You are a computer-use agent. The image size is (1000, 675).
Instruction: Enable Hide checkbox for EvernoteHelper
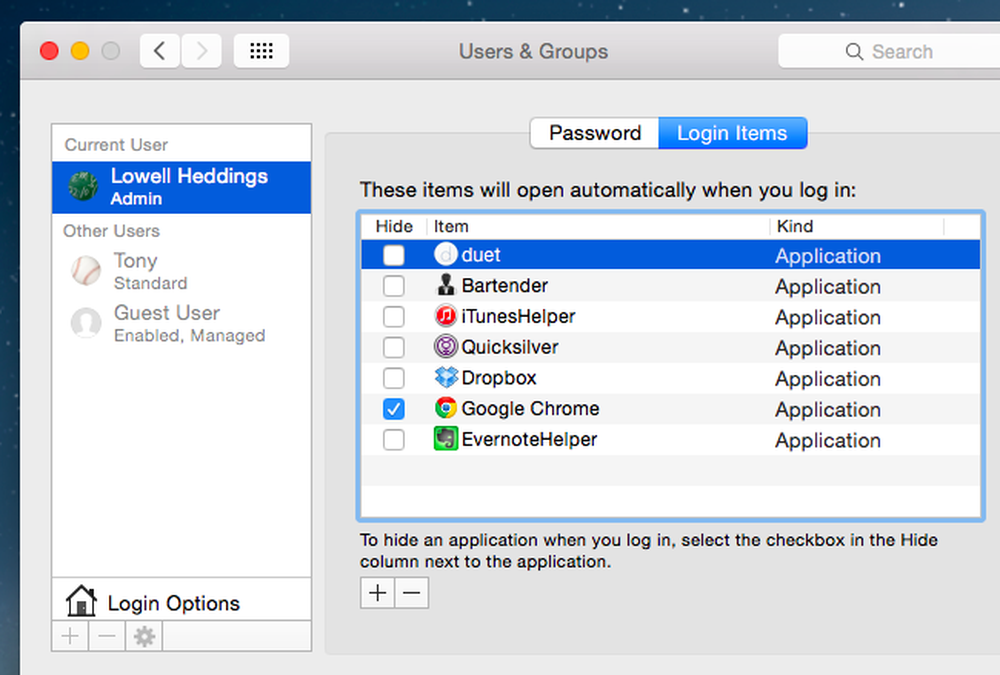coord(393,440)
